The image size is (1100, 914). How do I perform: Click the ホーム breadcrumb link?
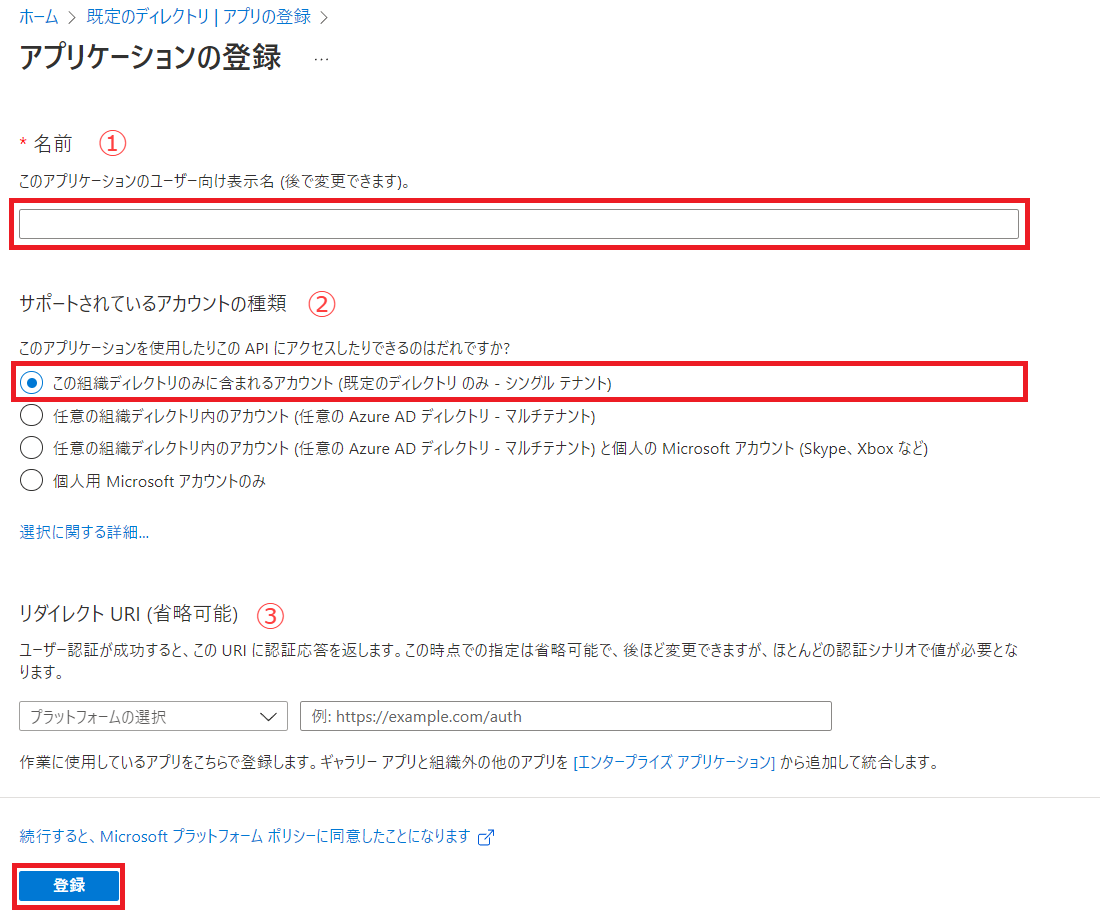[x=39, y=17]
